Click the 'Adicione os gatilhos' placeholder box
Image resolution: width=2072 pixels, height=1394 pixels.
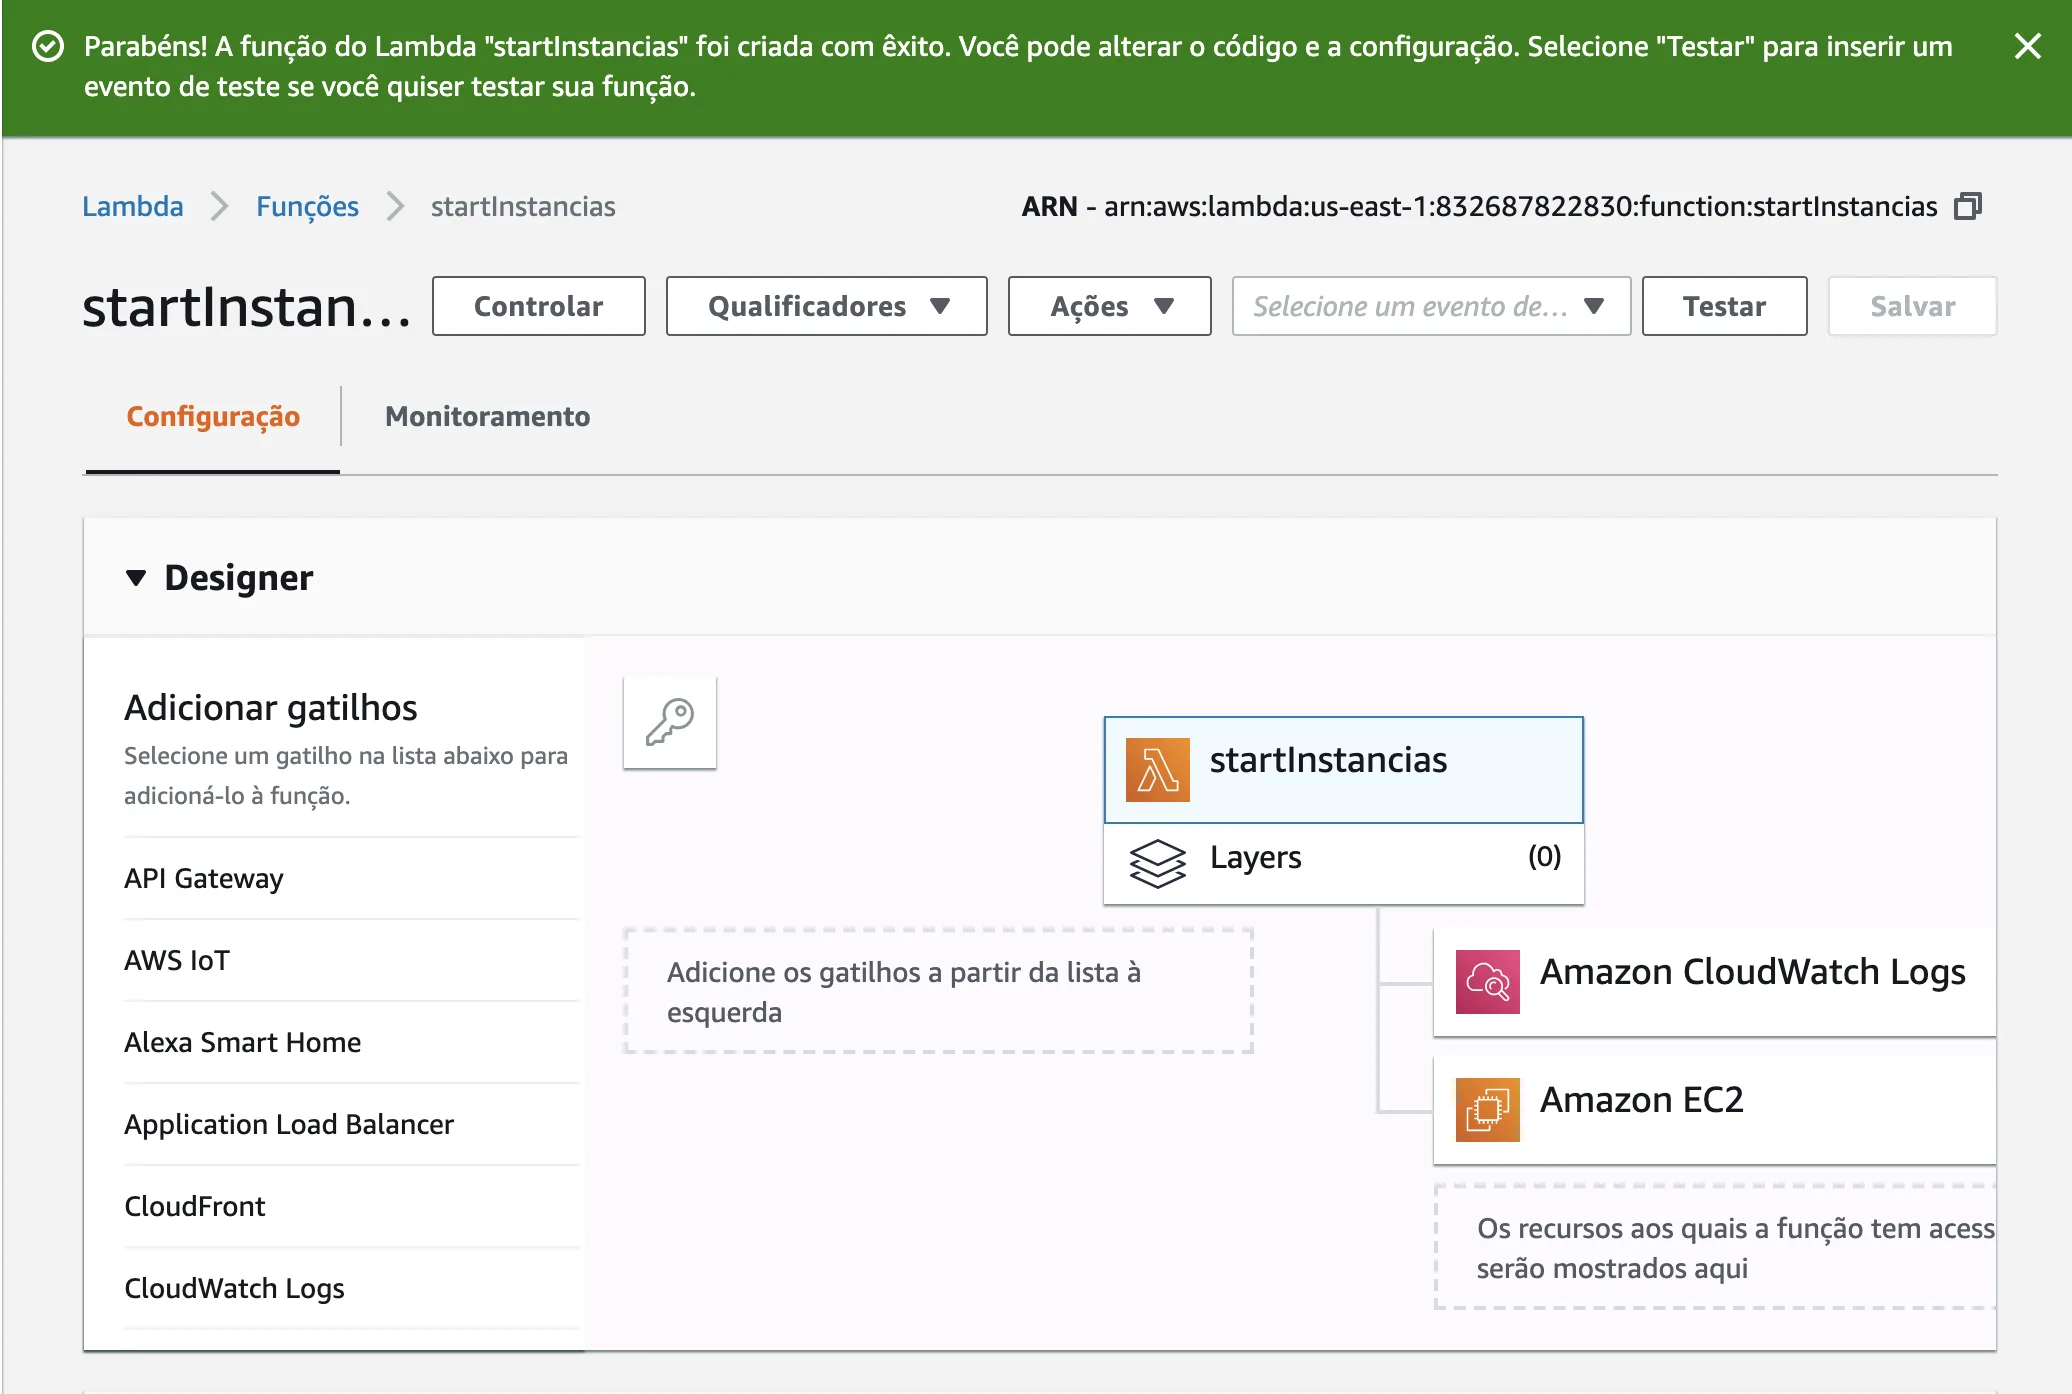(938, 991)
